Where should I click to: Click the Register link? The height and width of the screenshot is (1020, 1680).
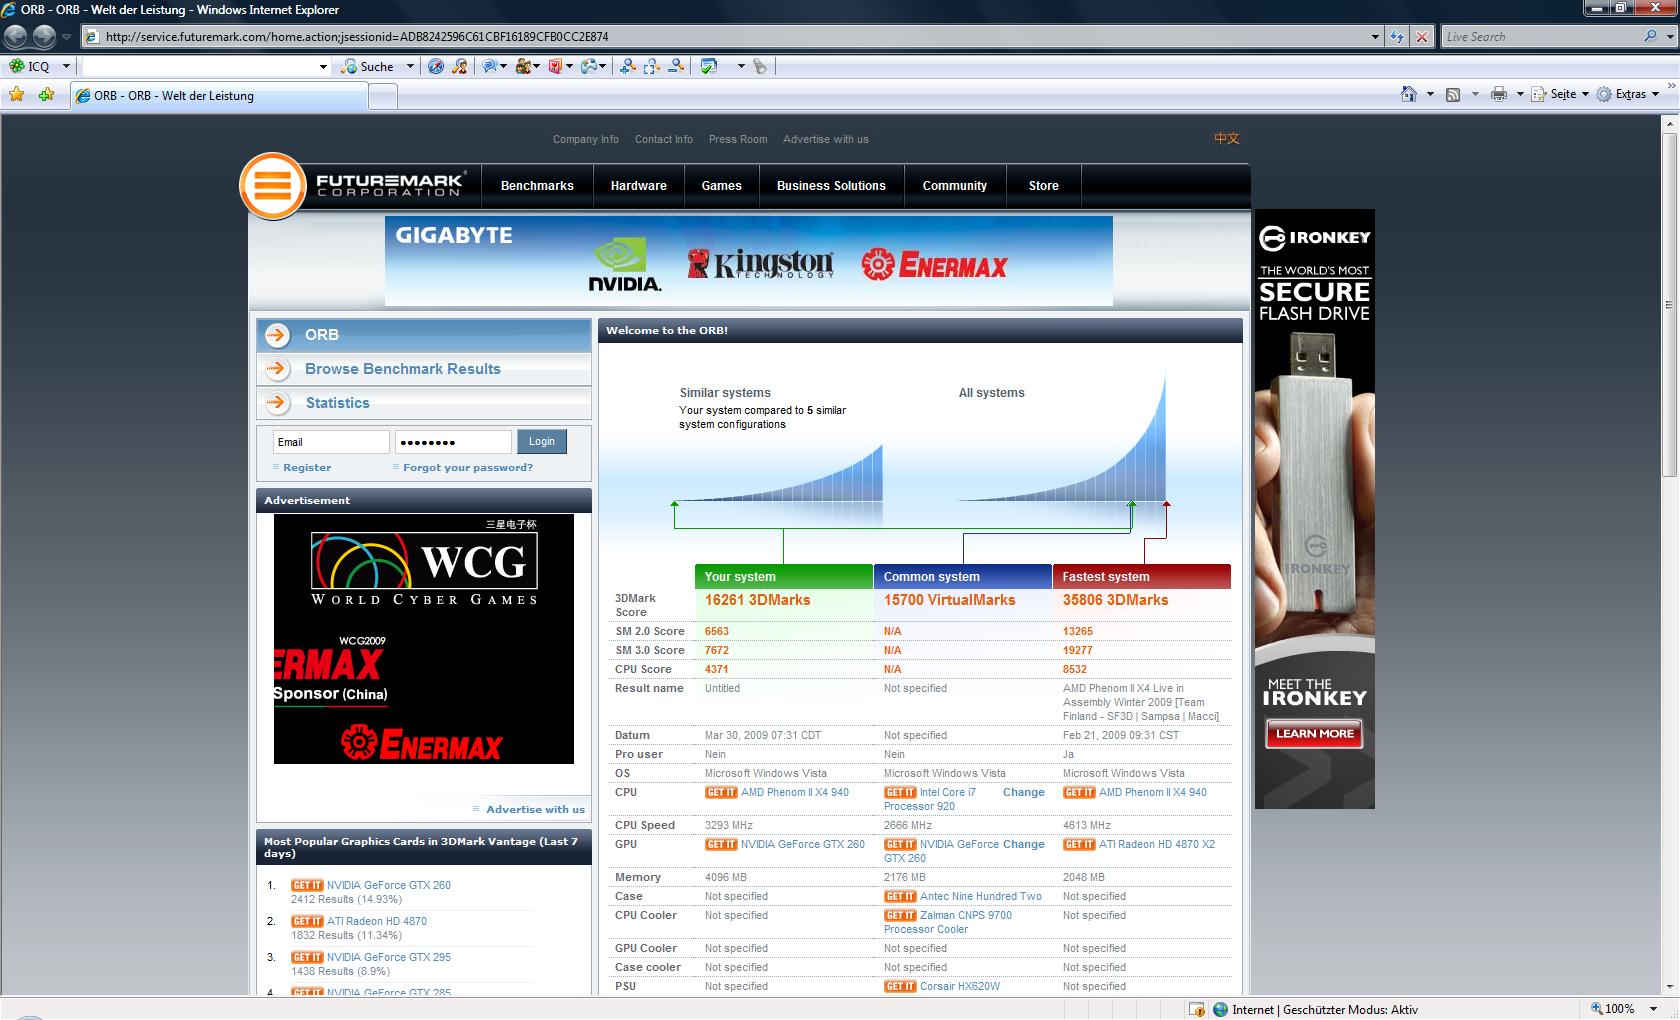[x=307, y=467]
